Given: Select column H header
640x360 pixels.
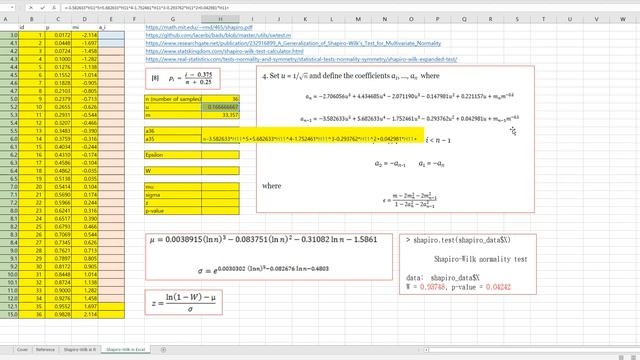Looking at the screenshot, I should click(220, 19).
